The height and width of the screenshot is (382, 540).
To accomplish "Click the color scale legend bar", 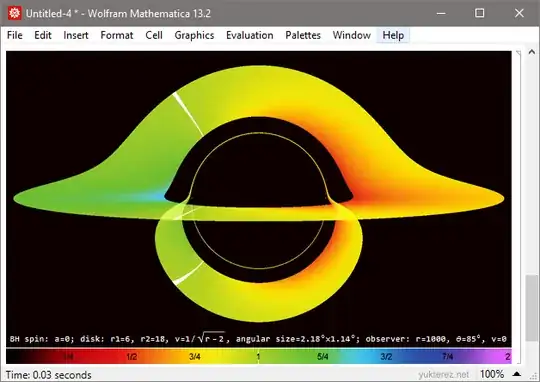I will pyautogui.click(x=259, y=356).
